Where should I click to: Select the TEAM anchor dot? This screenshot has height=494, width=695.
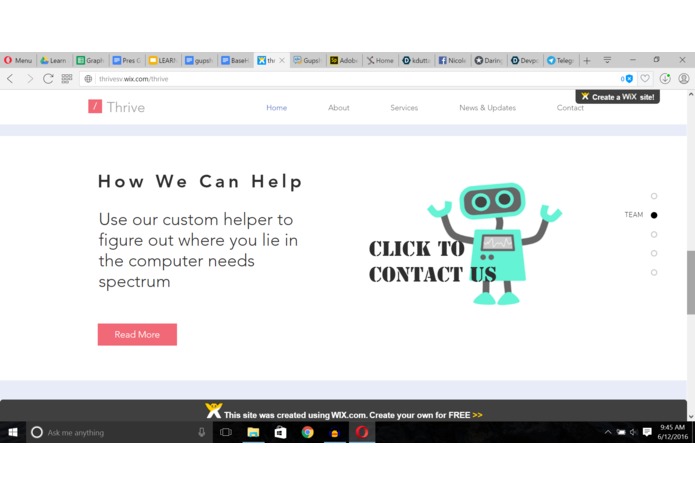(x=654, y=215)
